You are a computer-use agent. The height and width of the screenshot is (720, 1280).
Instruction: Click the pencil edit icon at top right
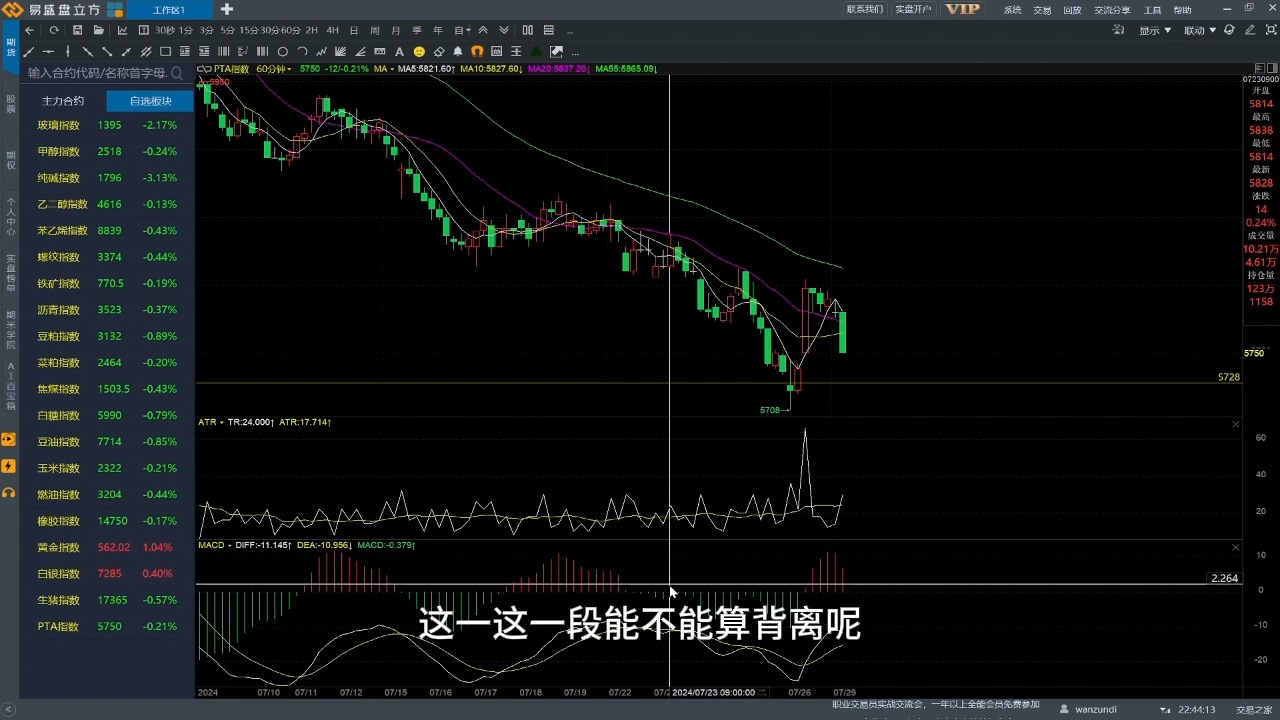point(1249,30)
